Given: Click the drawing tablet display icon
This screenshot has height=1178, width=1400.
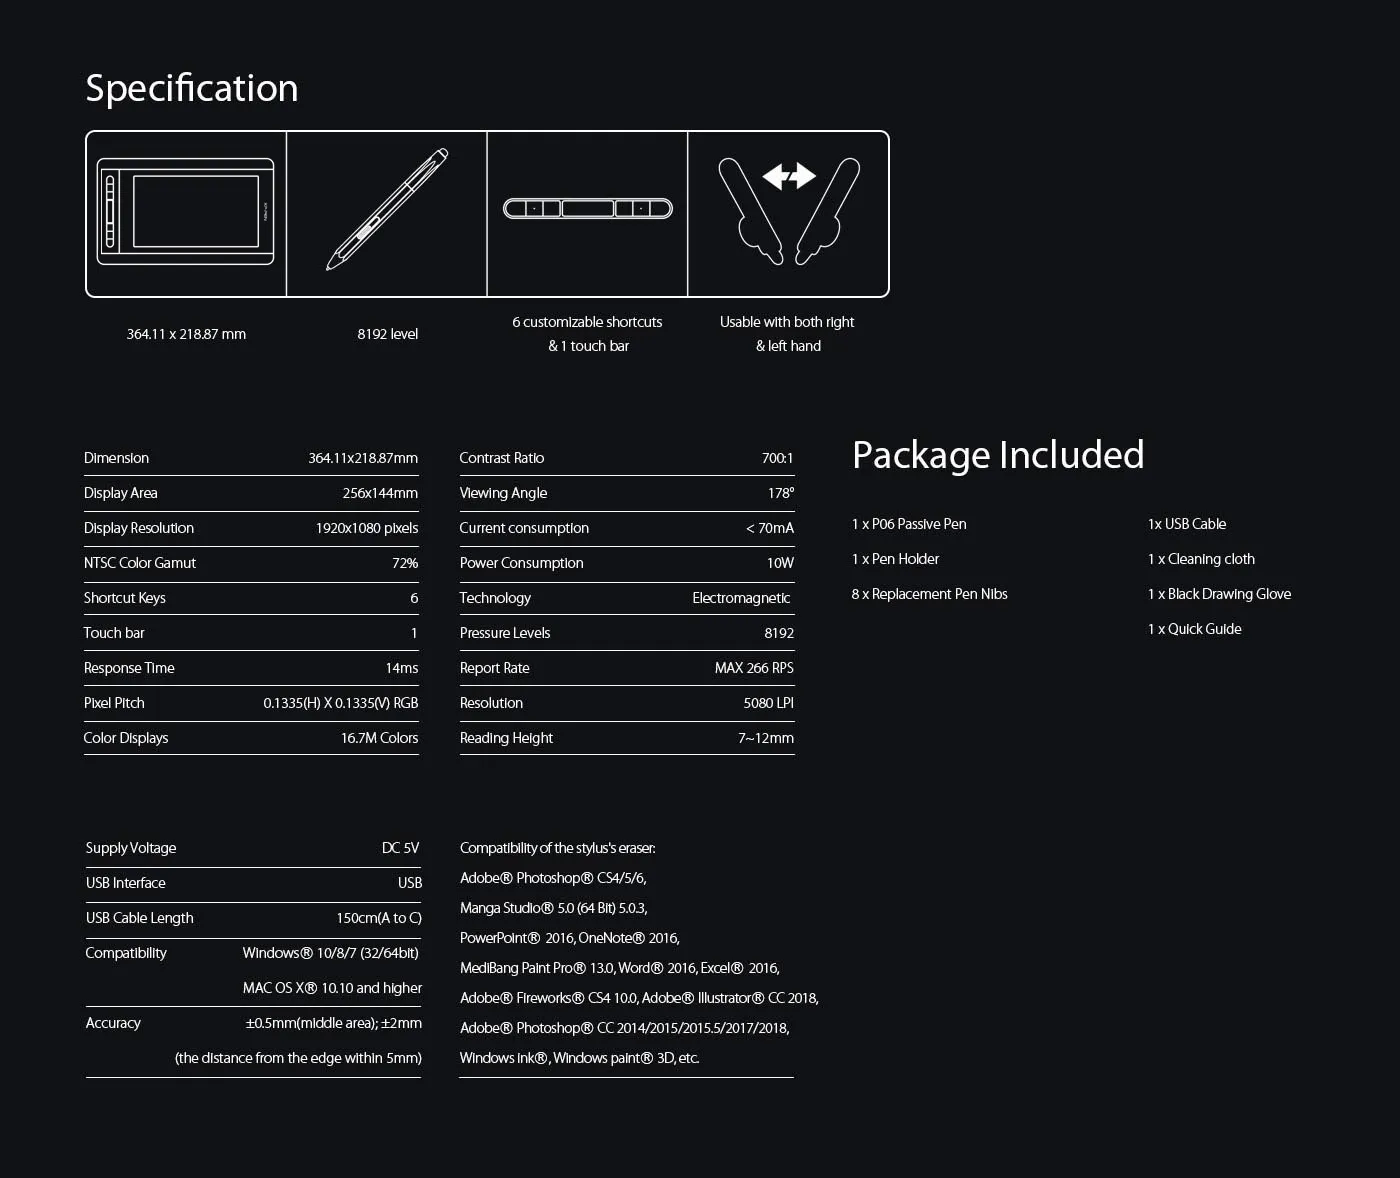Looking at the screenshot, I should (x=186, y=212).
